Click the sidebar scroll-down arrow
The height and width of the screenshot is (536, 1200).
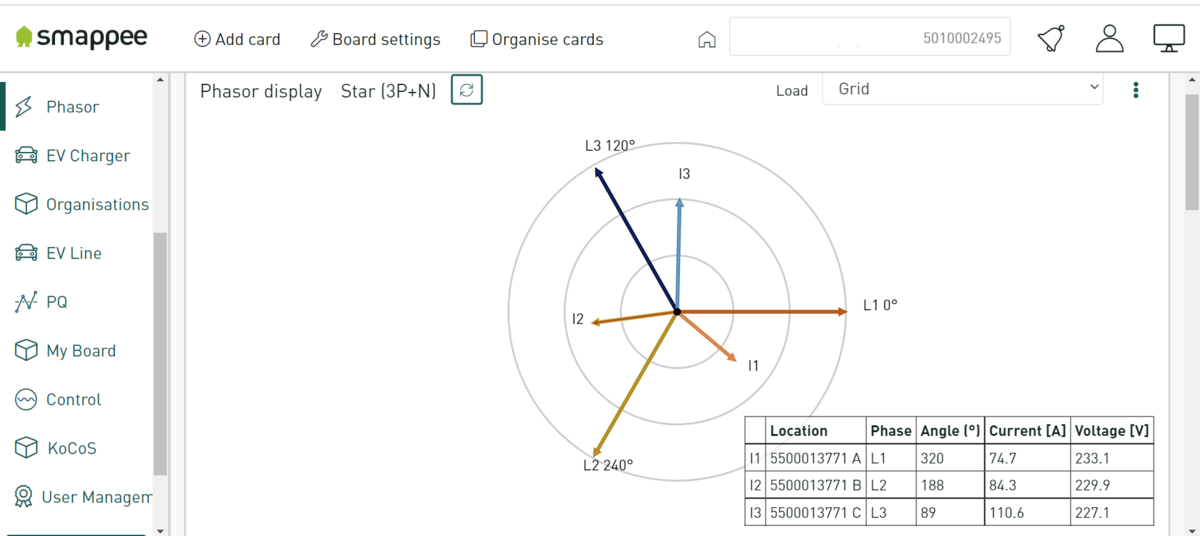coord(160,529)
